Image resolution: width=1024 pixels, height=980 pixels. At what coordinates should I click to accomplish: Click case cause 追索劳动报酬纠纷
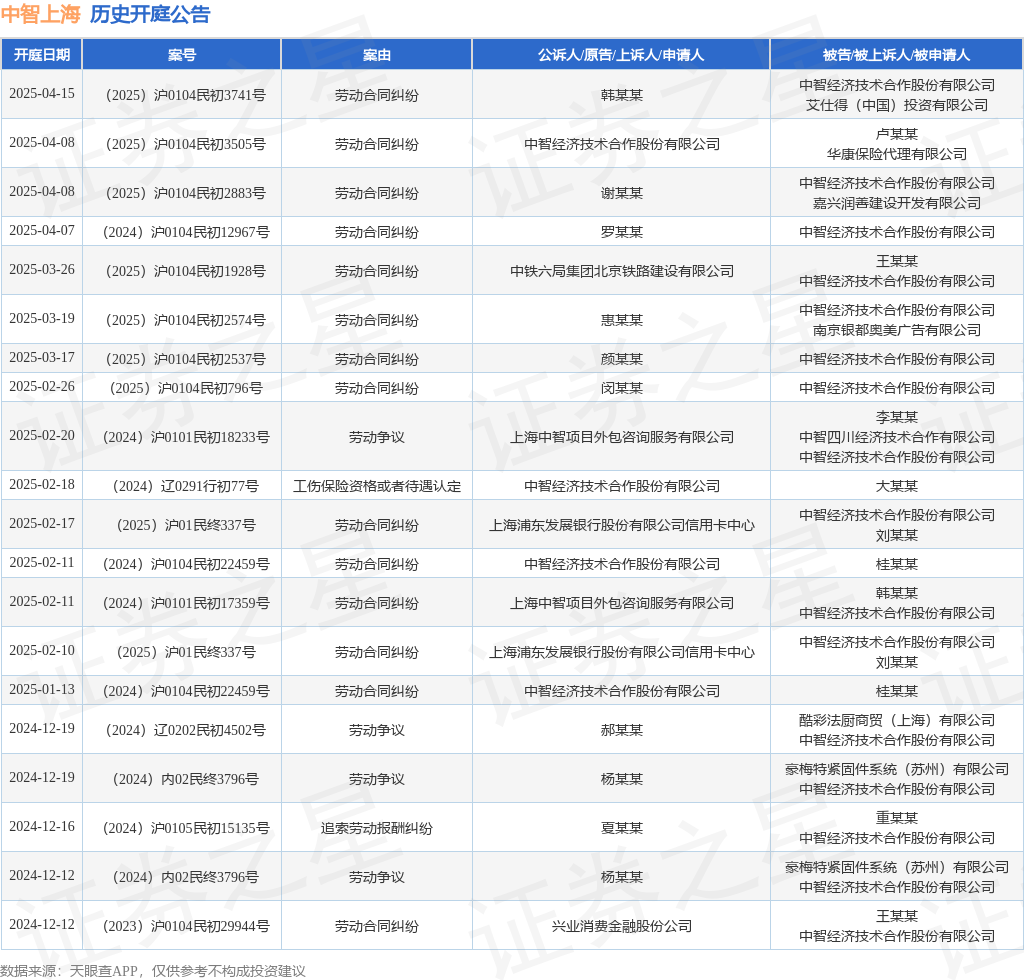click(x=377, y=829)
